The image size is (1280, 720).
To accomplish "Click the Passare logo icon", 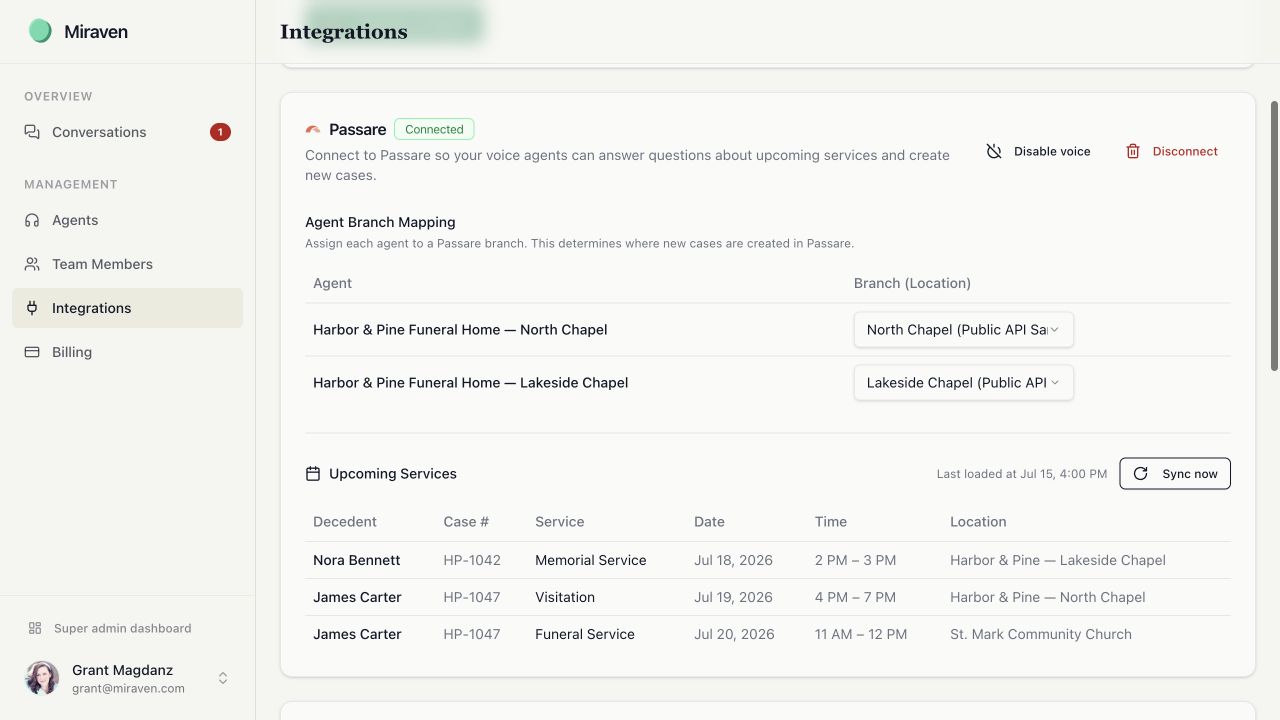I will pos(313,130).
